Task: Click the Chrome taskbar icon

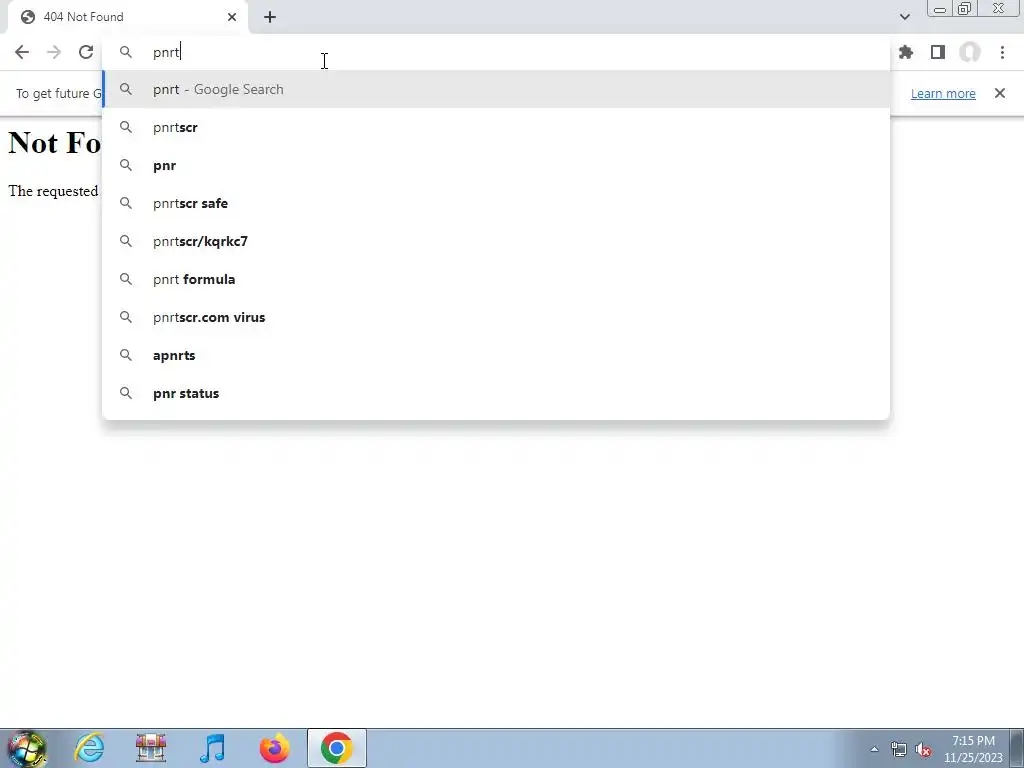Action: [x=336, y=748]
